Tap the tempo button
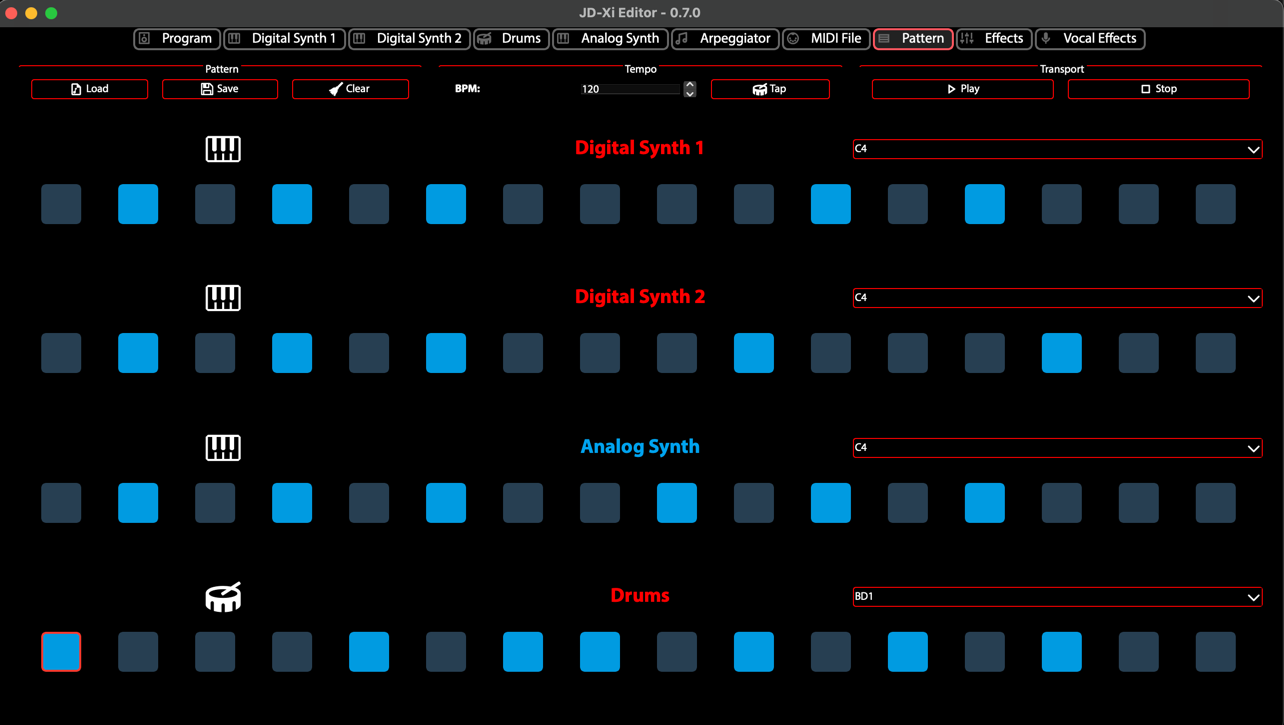This screenshot has height=725, width=1284. 769,89
